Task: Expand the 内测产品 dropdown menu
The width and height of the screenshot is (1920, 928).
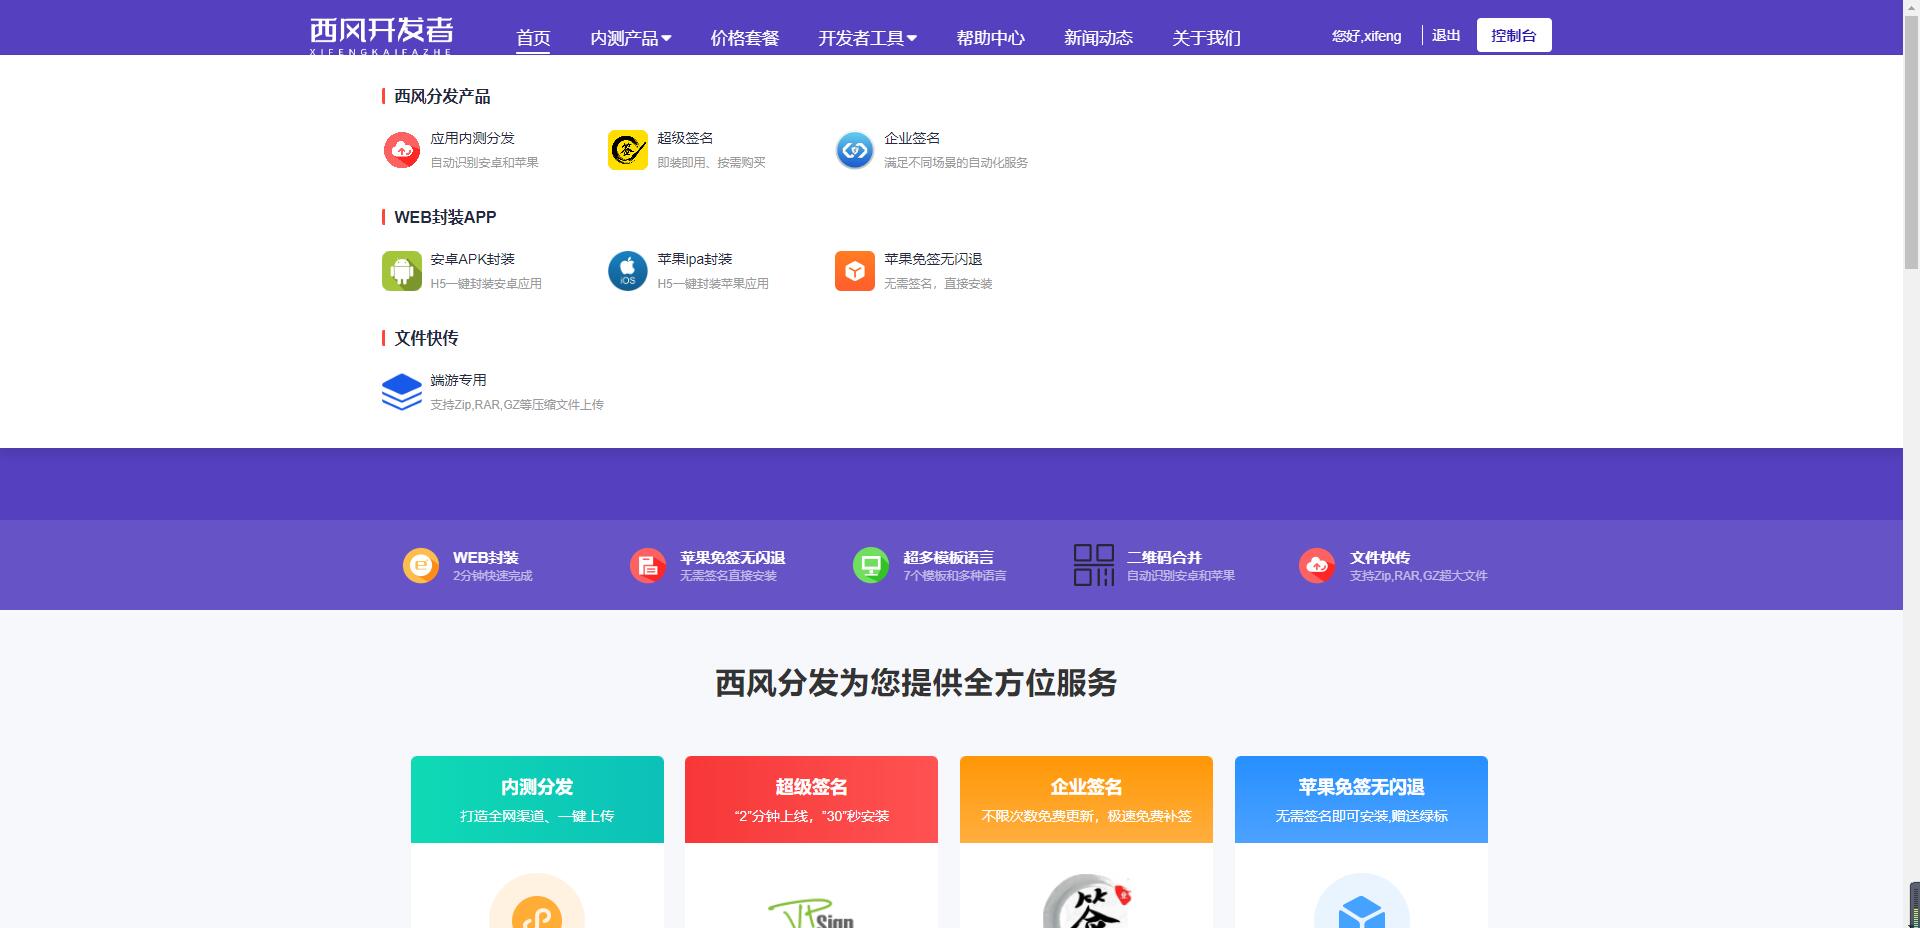Action: tap(630, 38)
